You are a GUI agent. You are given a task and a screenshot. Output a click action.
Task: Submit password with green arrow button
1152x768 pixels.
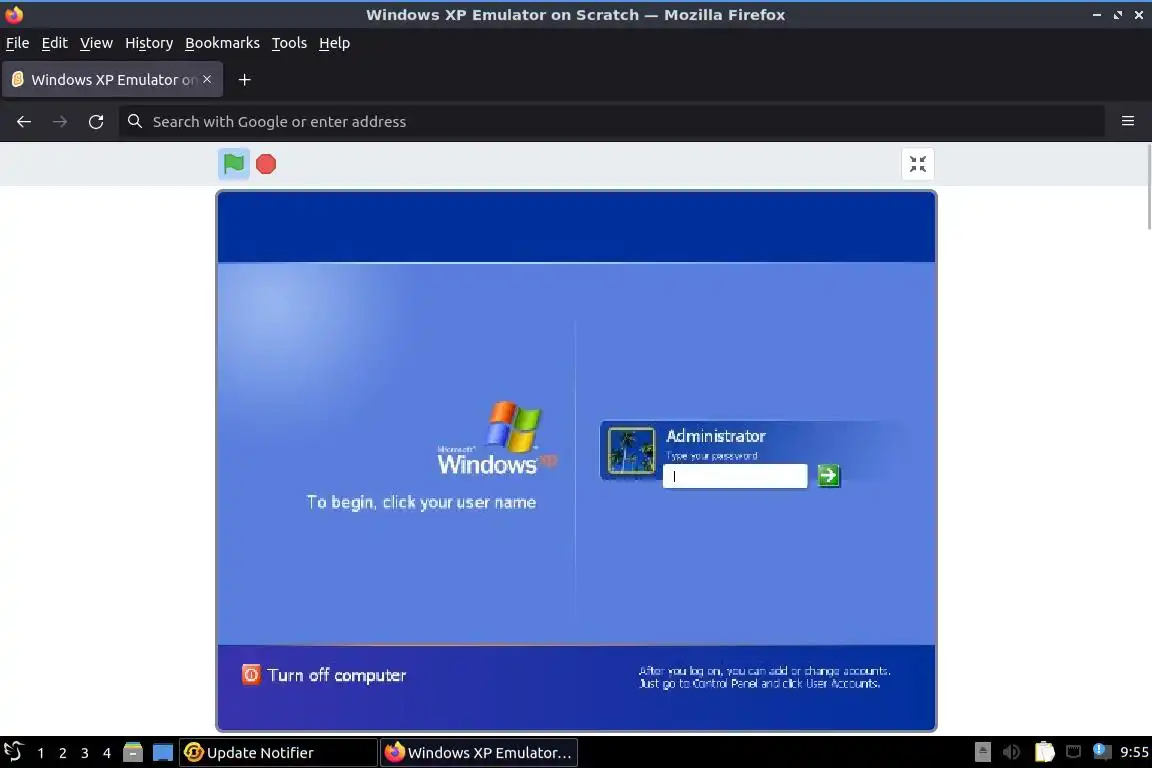[x=829, y=475]
